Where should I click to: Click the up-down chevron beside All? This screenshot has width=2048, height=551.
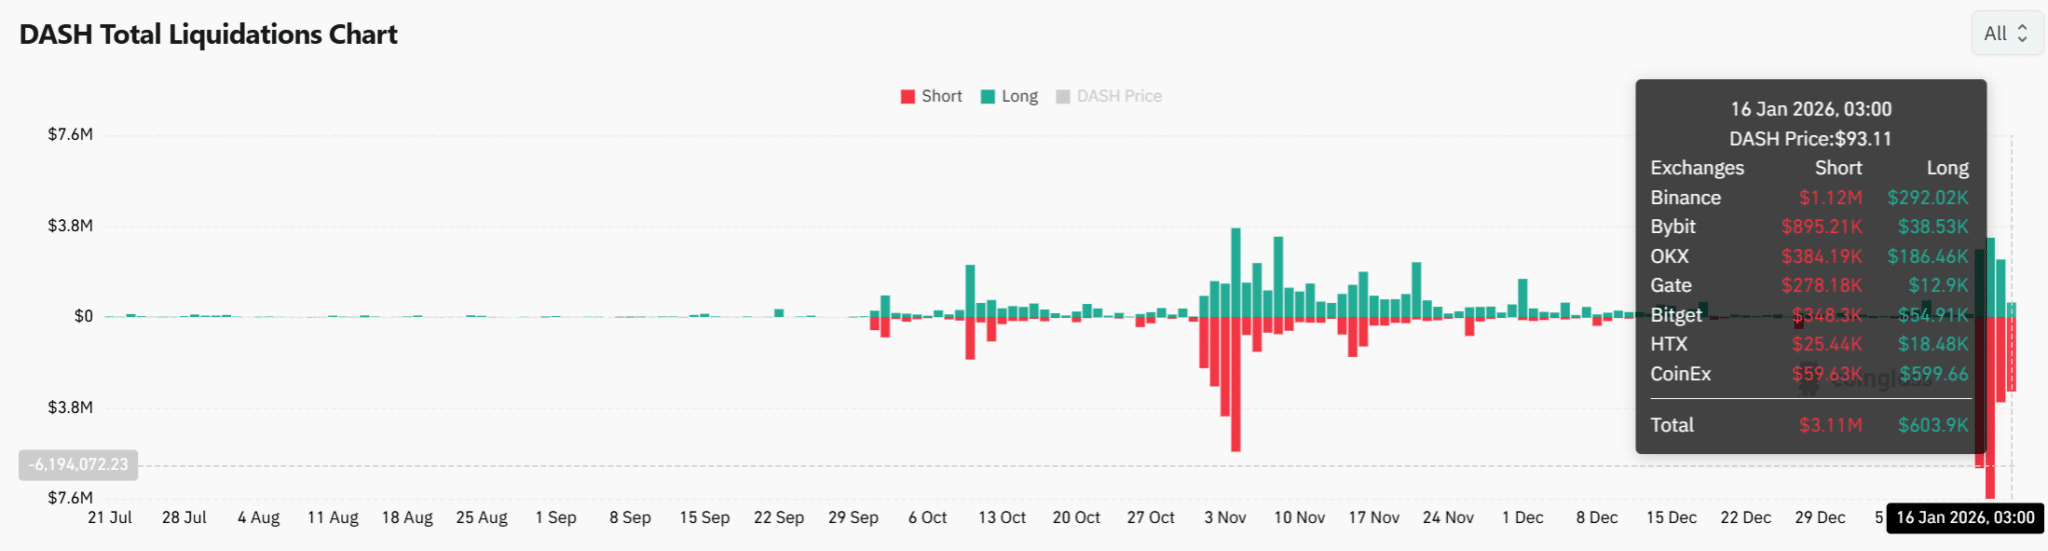(2022, 34)
